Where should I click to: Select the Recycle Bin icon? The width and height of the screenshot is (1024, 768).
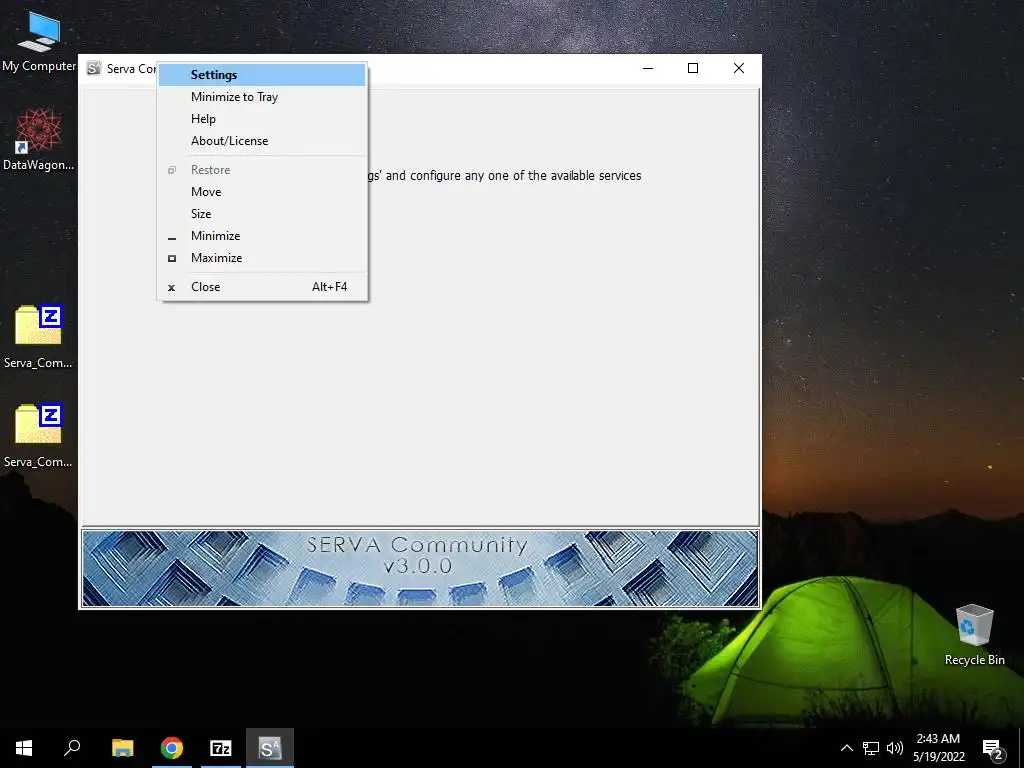974,635
